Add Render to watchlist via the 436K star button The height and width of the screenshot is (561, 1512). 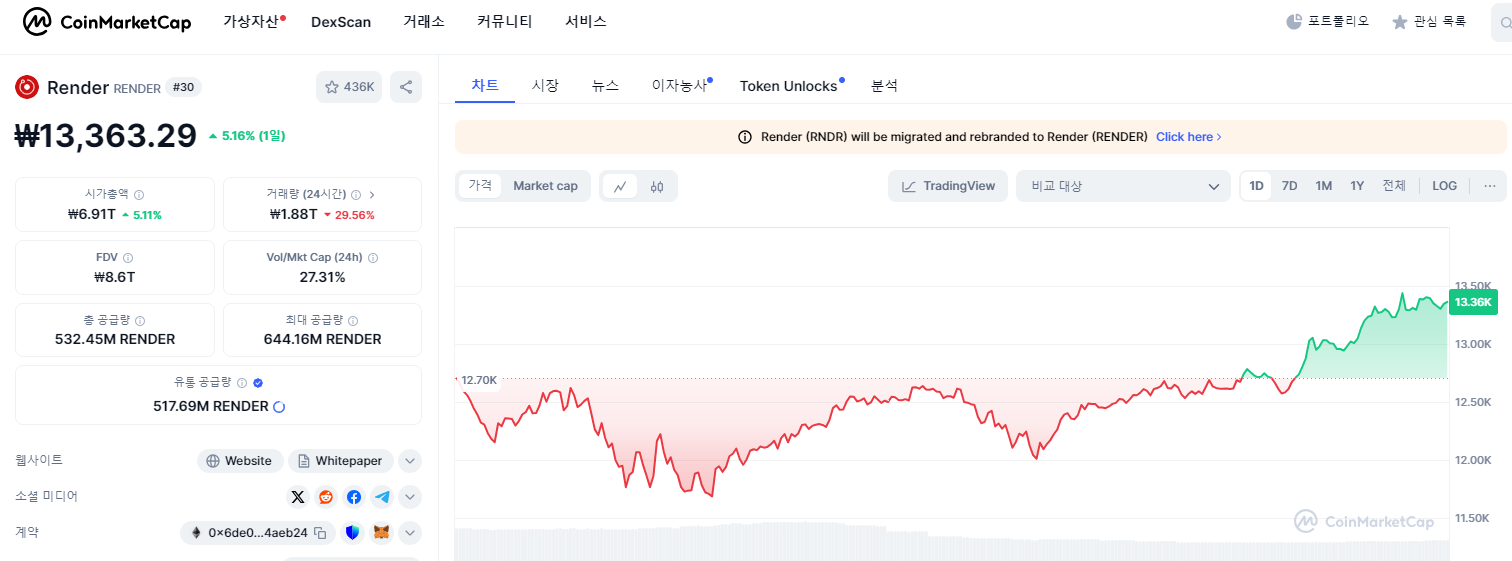click(349, 87)
